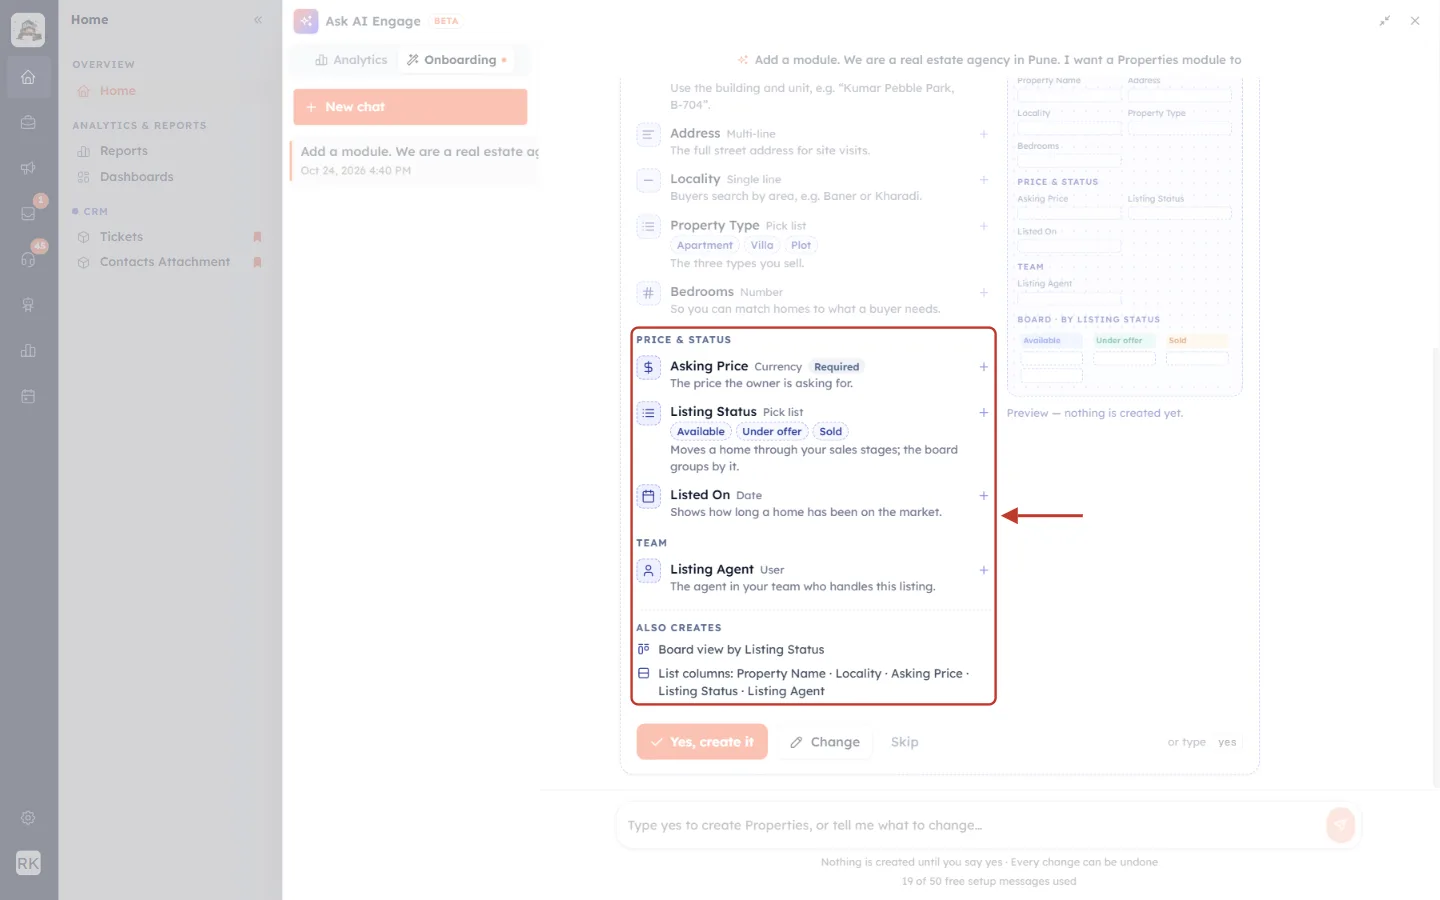This screenshot has width=1440, height=900.
Task: Click the BETA badge next to Ask AI Engage
Action: coord(446,21)
